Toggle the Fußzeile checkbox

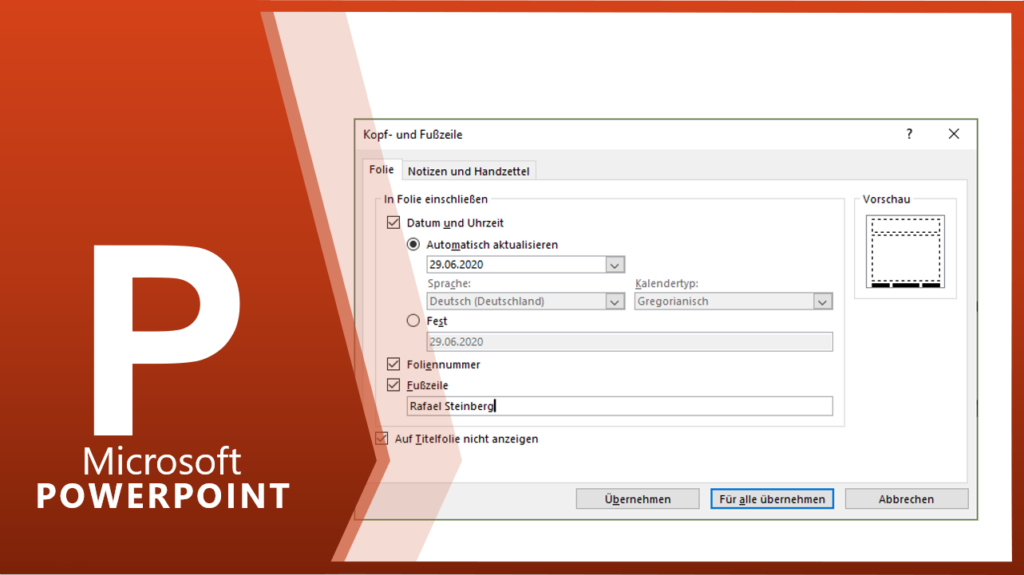click(x=393, y=385)
